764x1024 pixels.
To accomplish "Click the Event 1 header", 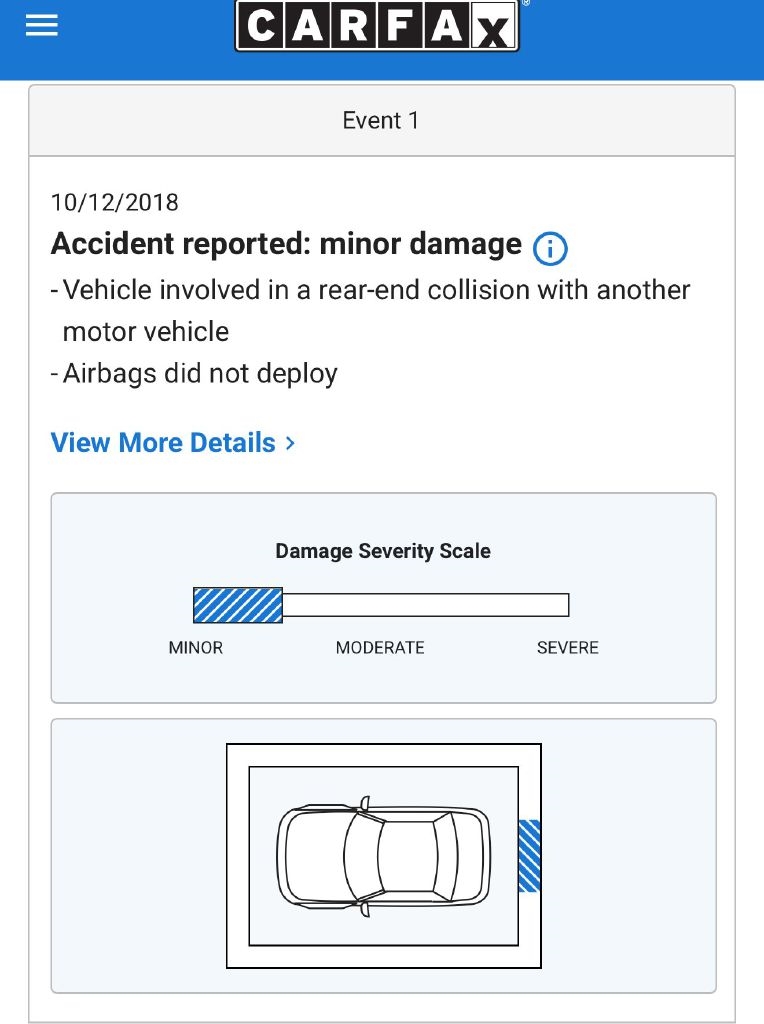I will click(381, 121).
